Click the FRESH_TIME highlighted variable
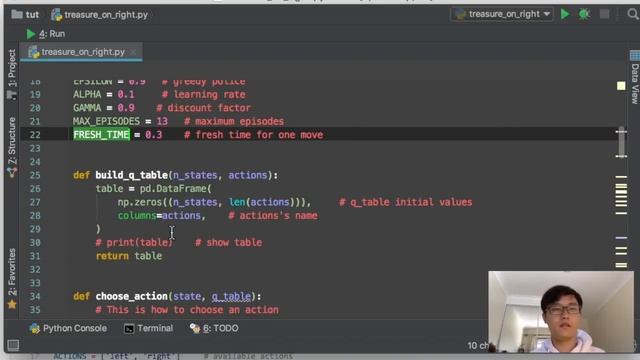This screenshot has width=640, height=360. click(101, 135)
